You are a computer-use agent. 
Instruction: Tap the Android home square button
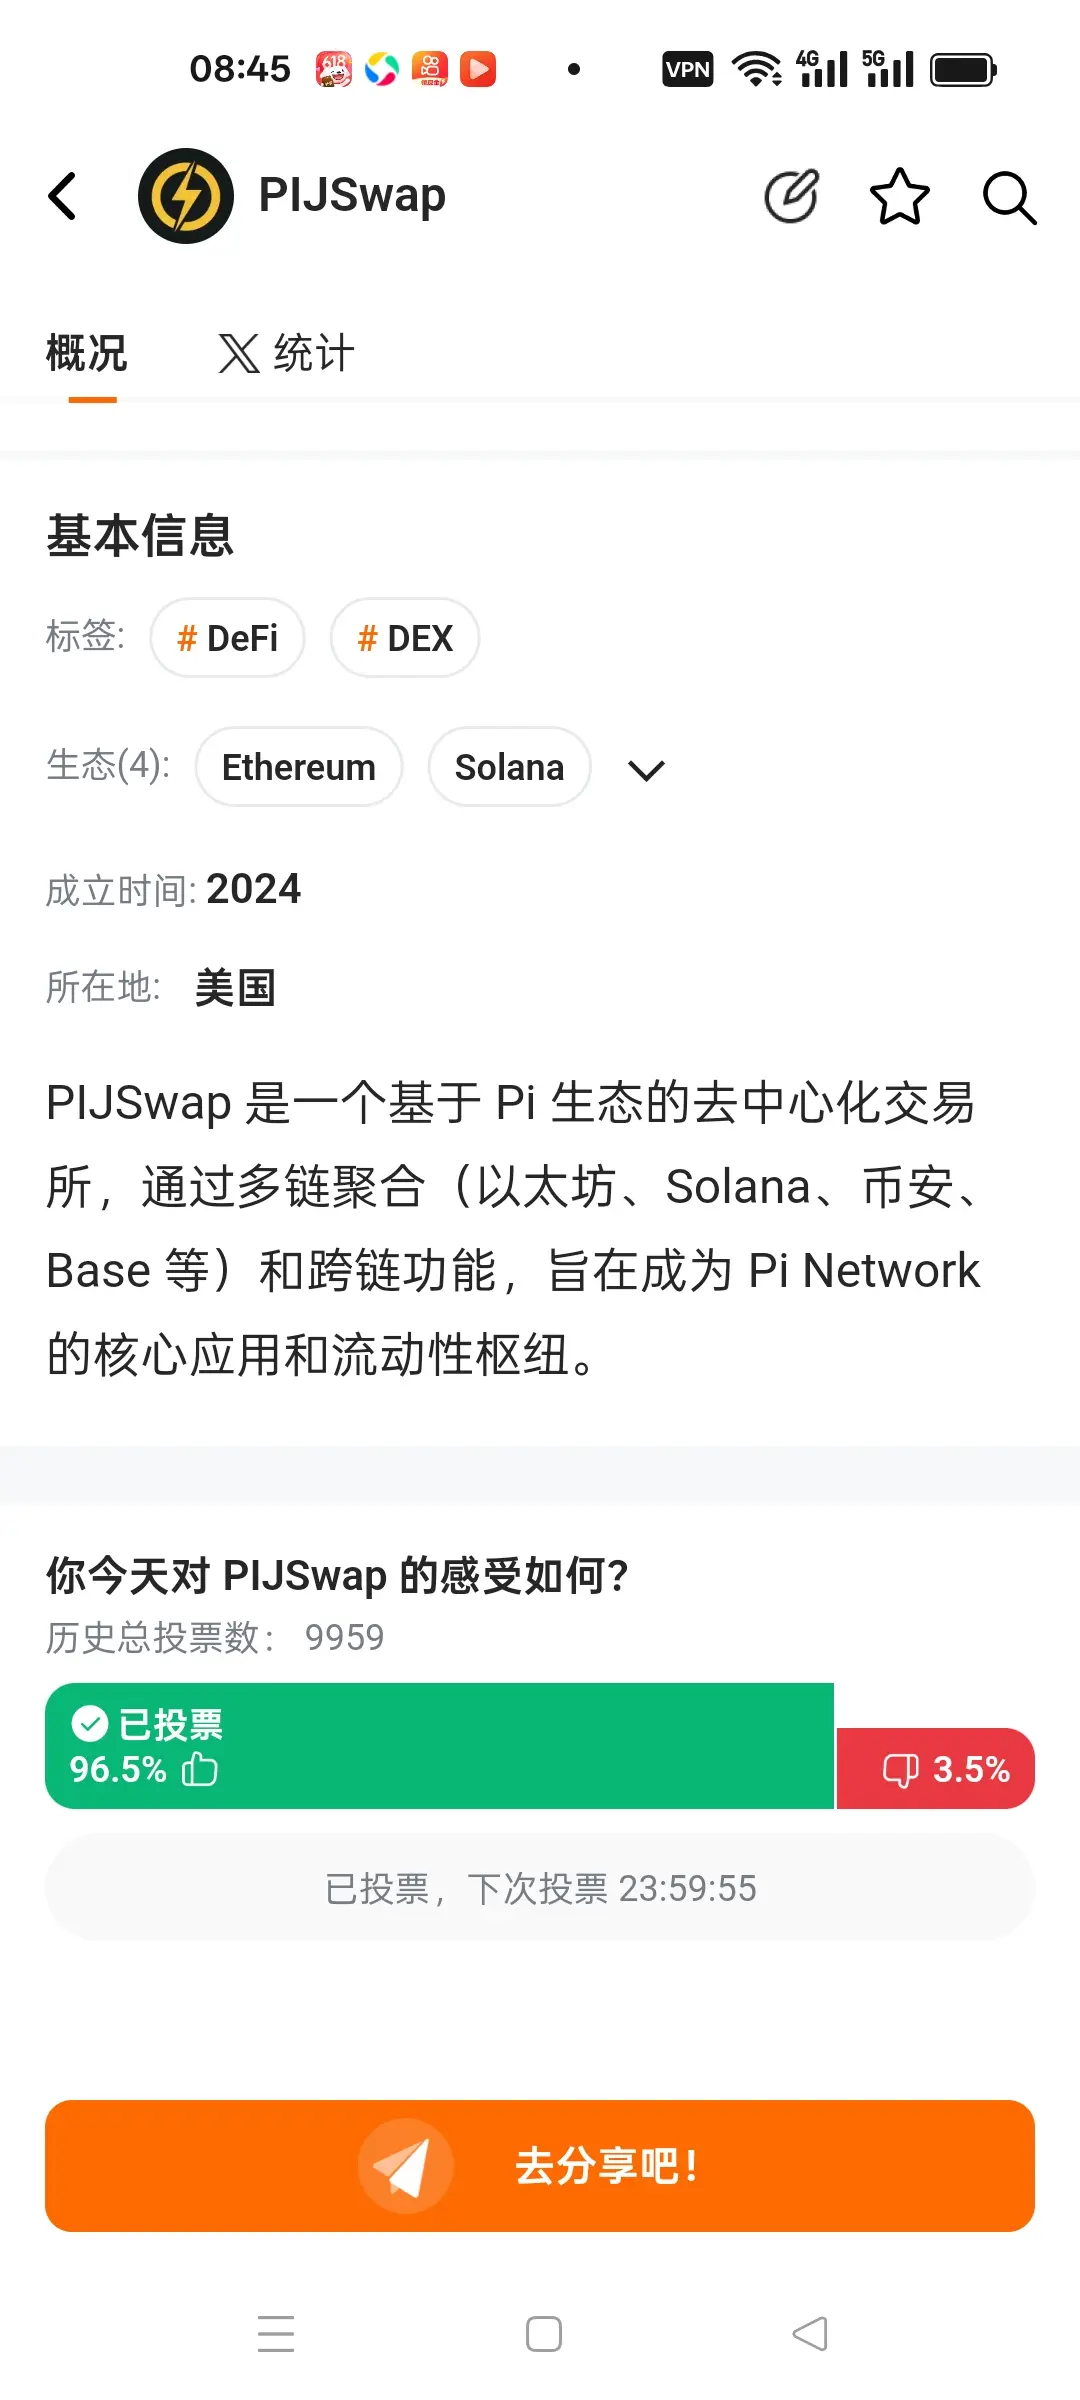pos(544,2334)
